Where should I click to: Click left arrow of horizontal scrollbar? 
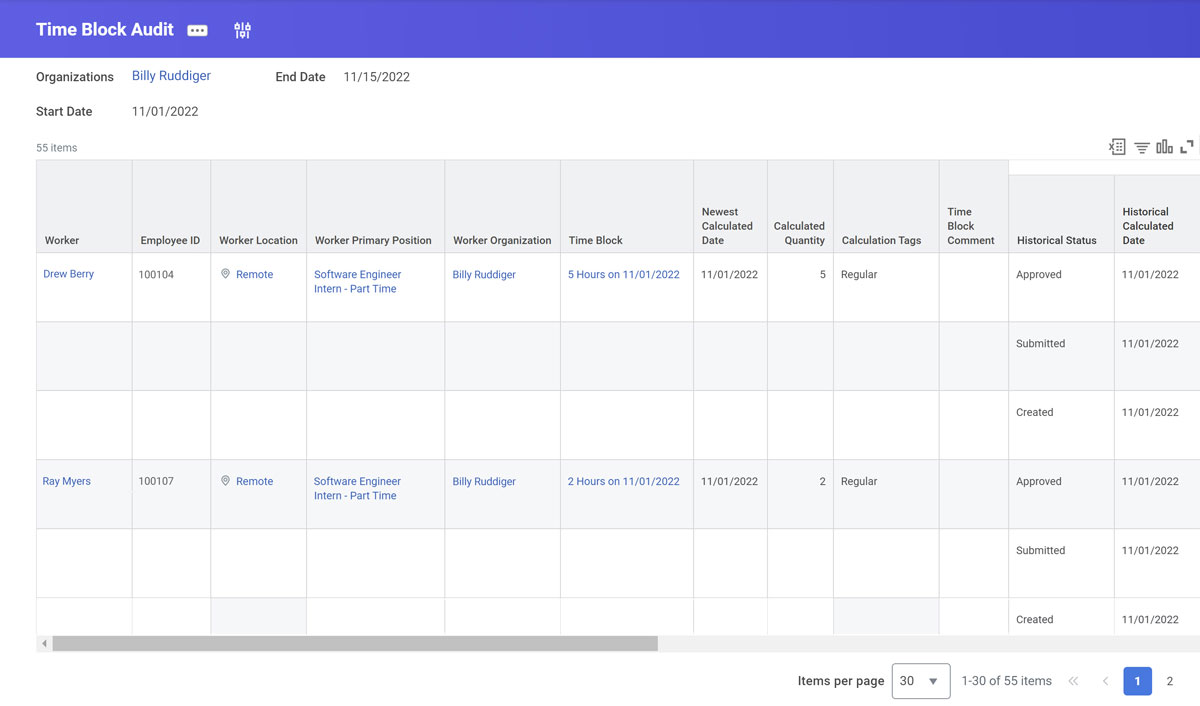tap(44, 644)
